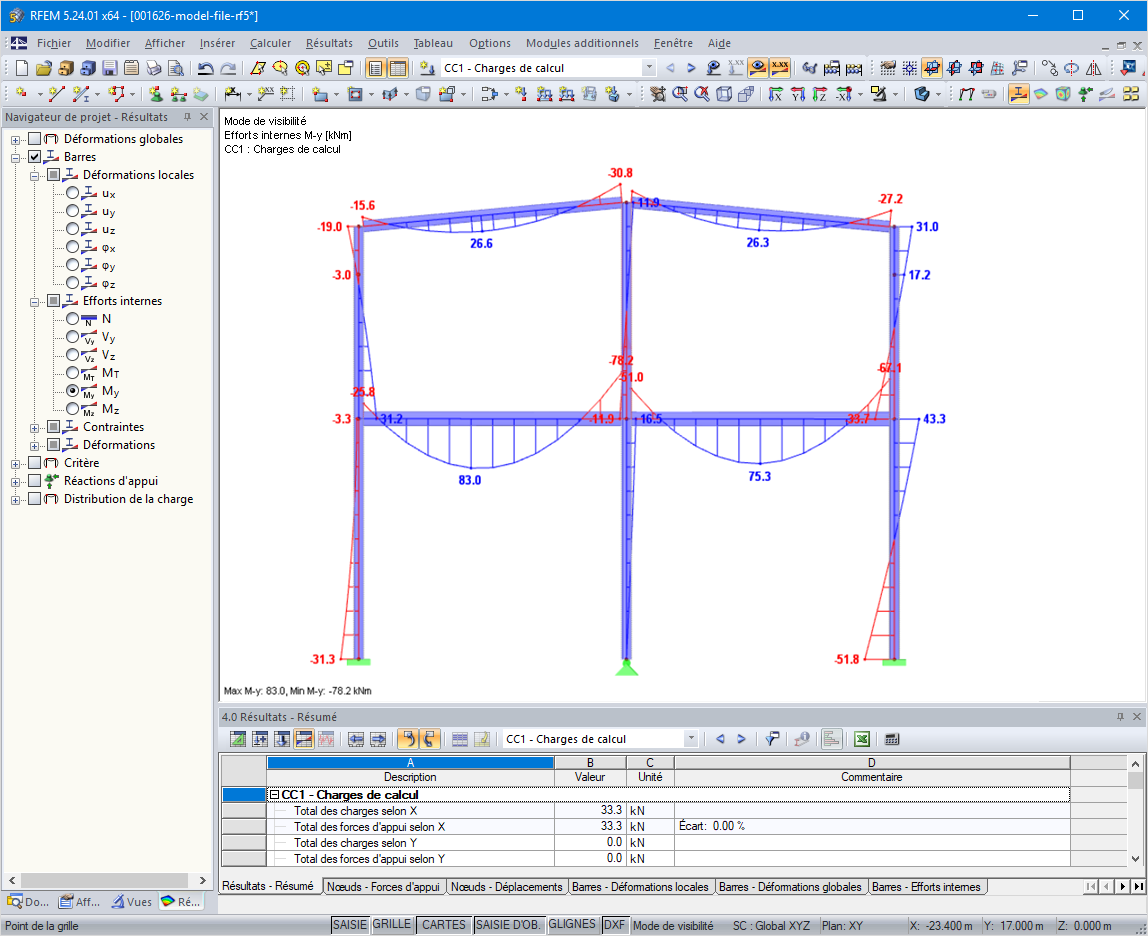Screen dimensions: 1148x936
Task: Toggle the DXF status bar button
Action: (x=614, y=925)
